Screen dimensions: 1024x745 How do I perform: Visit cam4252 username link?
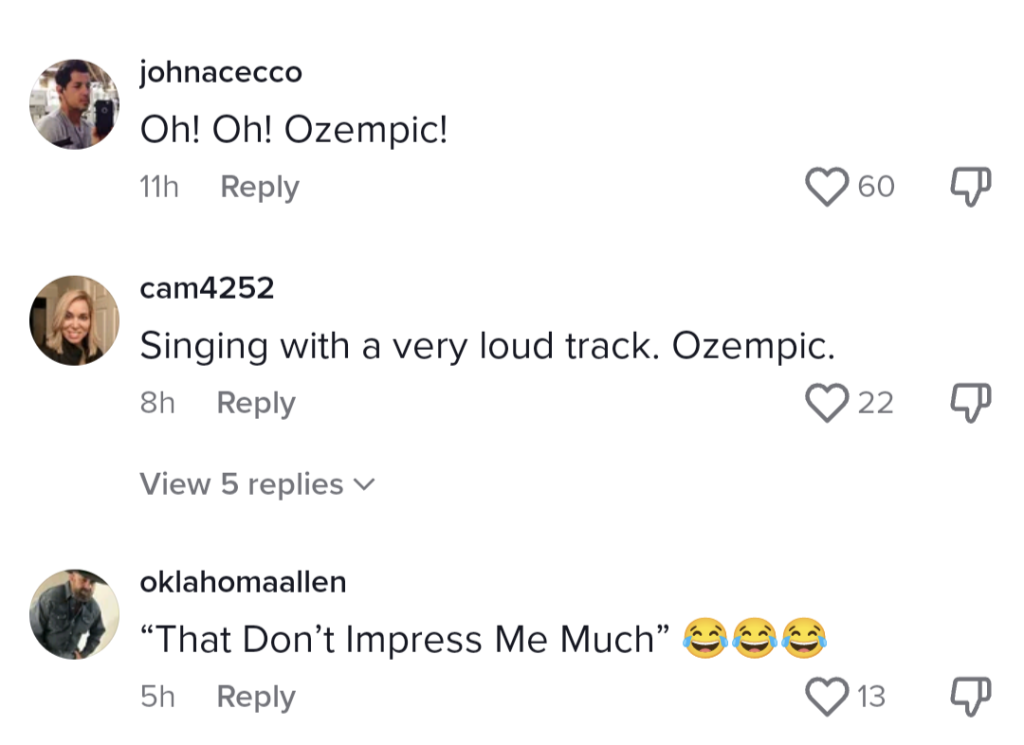point(206,289)
